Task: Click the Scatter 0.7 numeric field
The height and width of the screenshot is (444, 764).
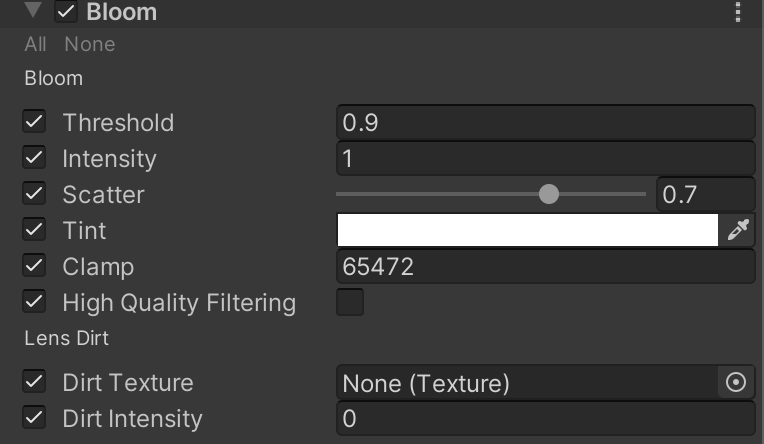Action: [706, 194]
